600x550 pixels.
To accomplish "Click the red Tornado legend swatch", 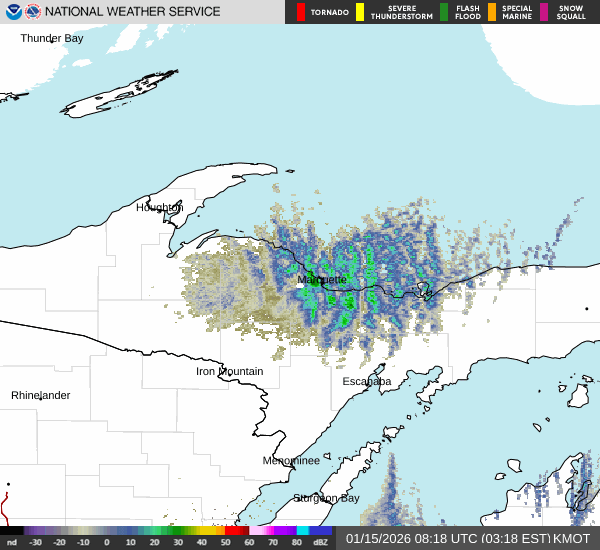I will click(x=301, y=12).
